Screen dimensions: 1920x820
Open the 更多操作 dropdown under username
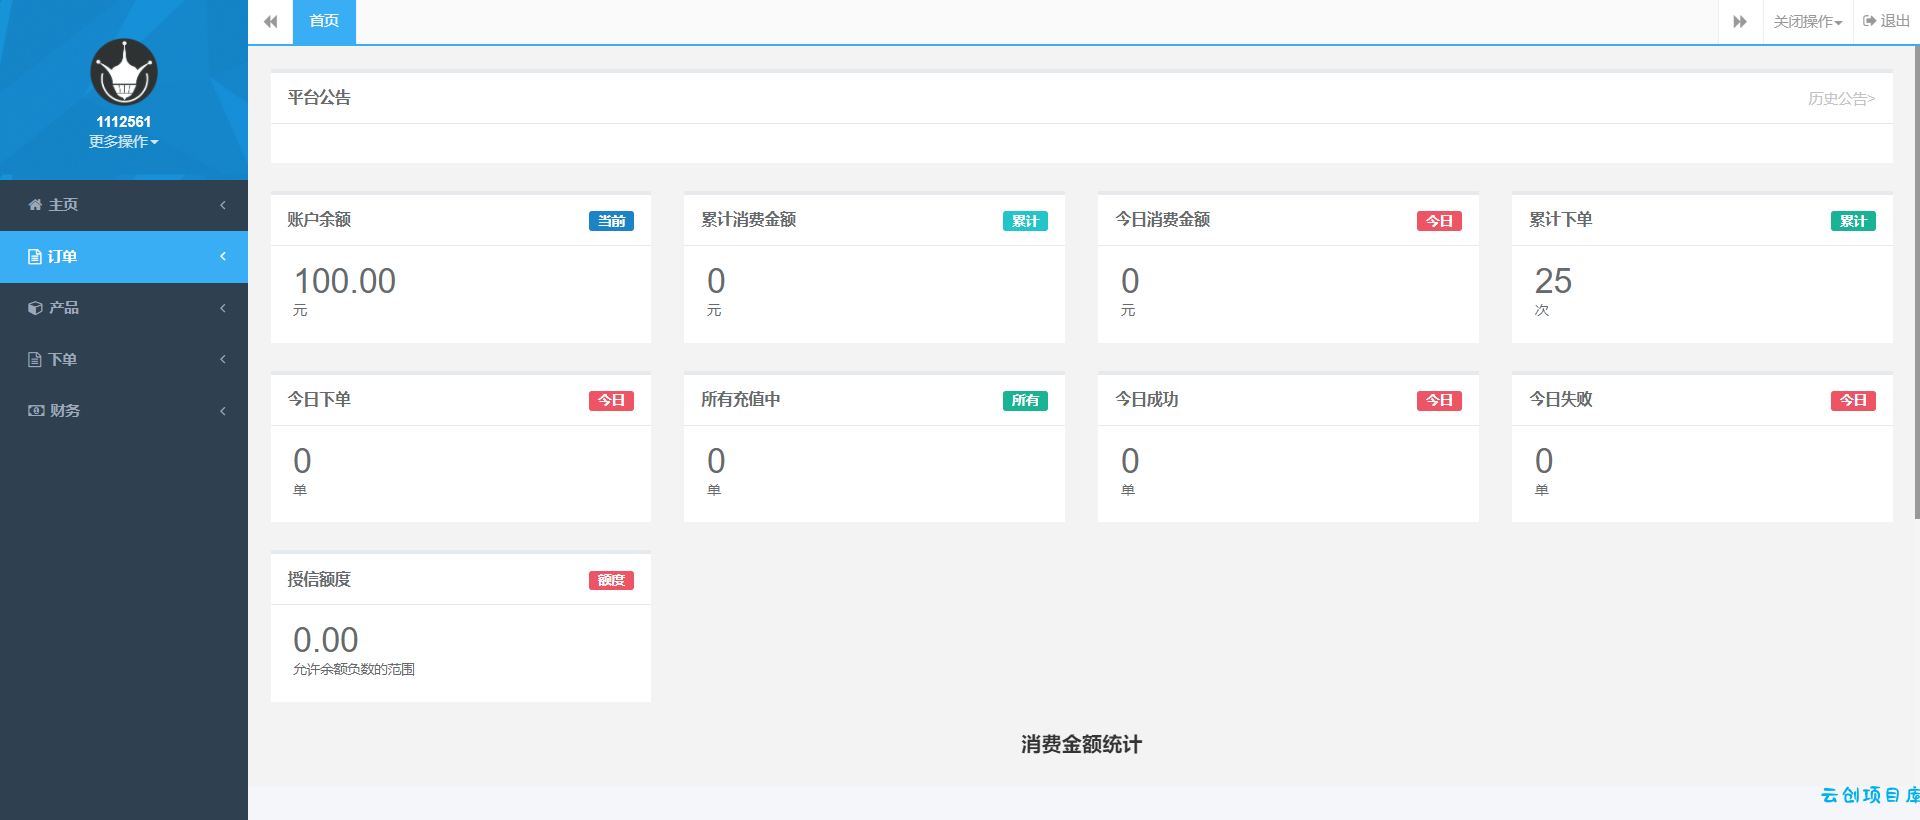[x=124, y=142]
